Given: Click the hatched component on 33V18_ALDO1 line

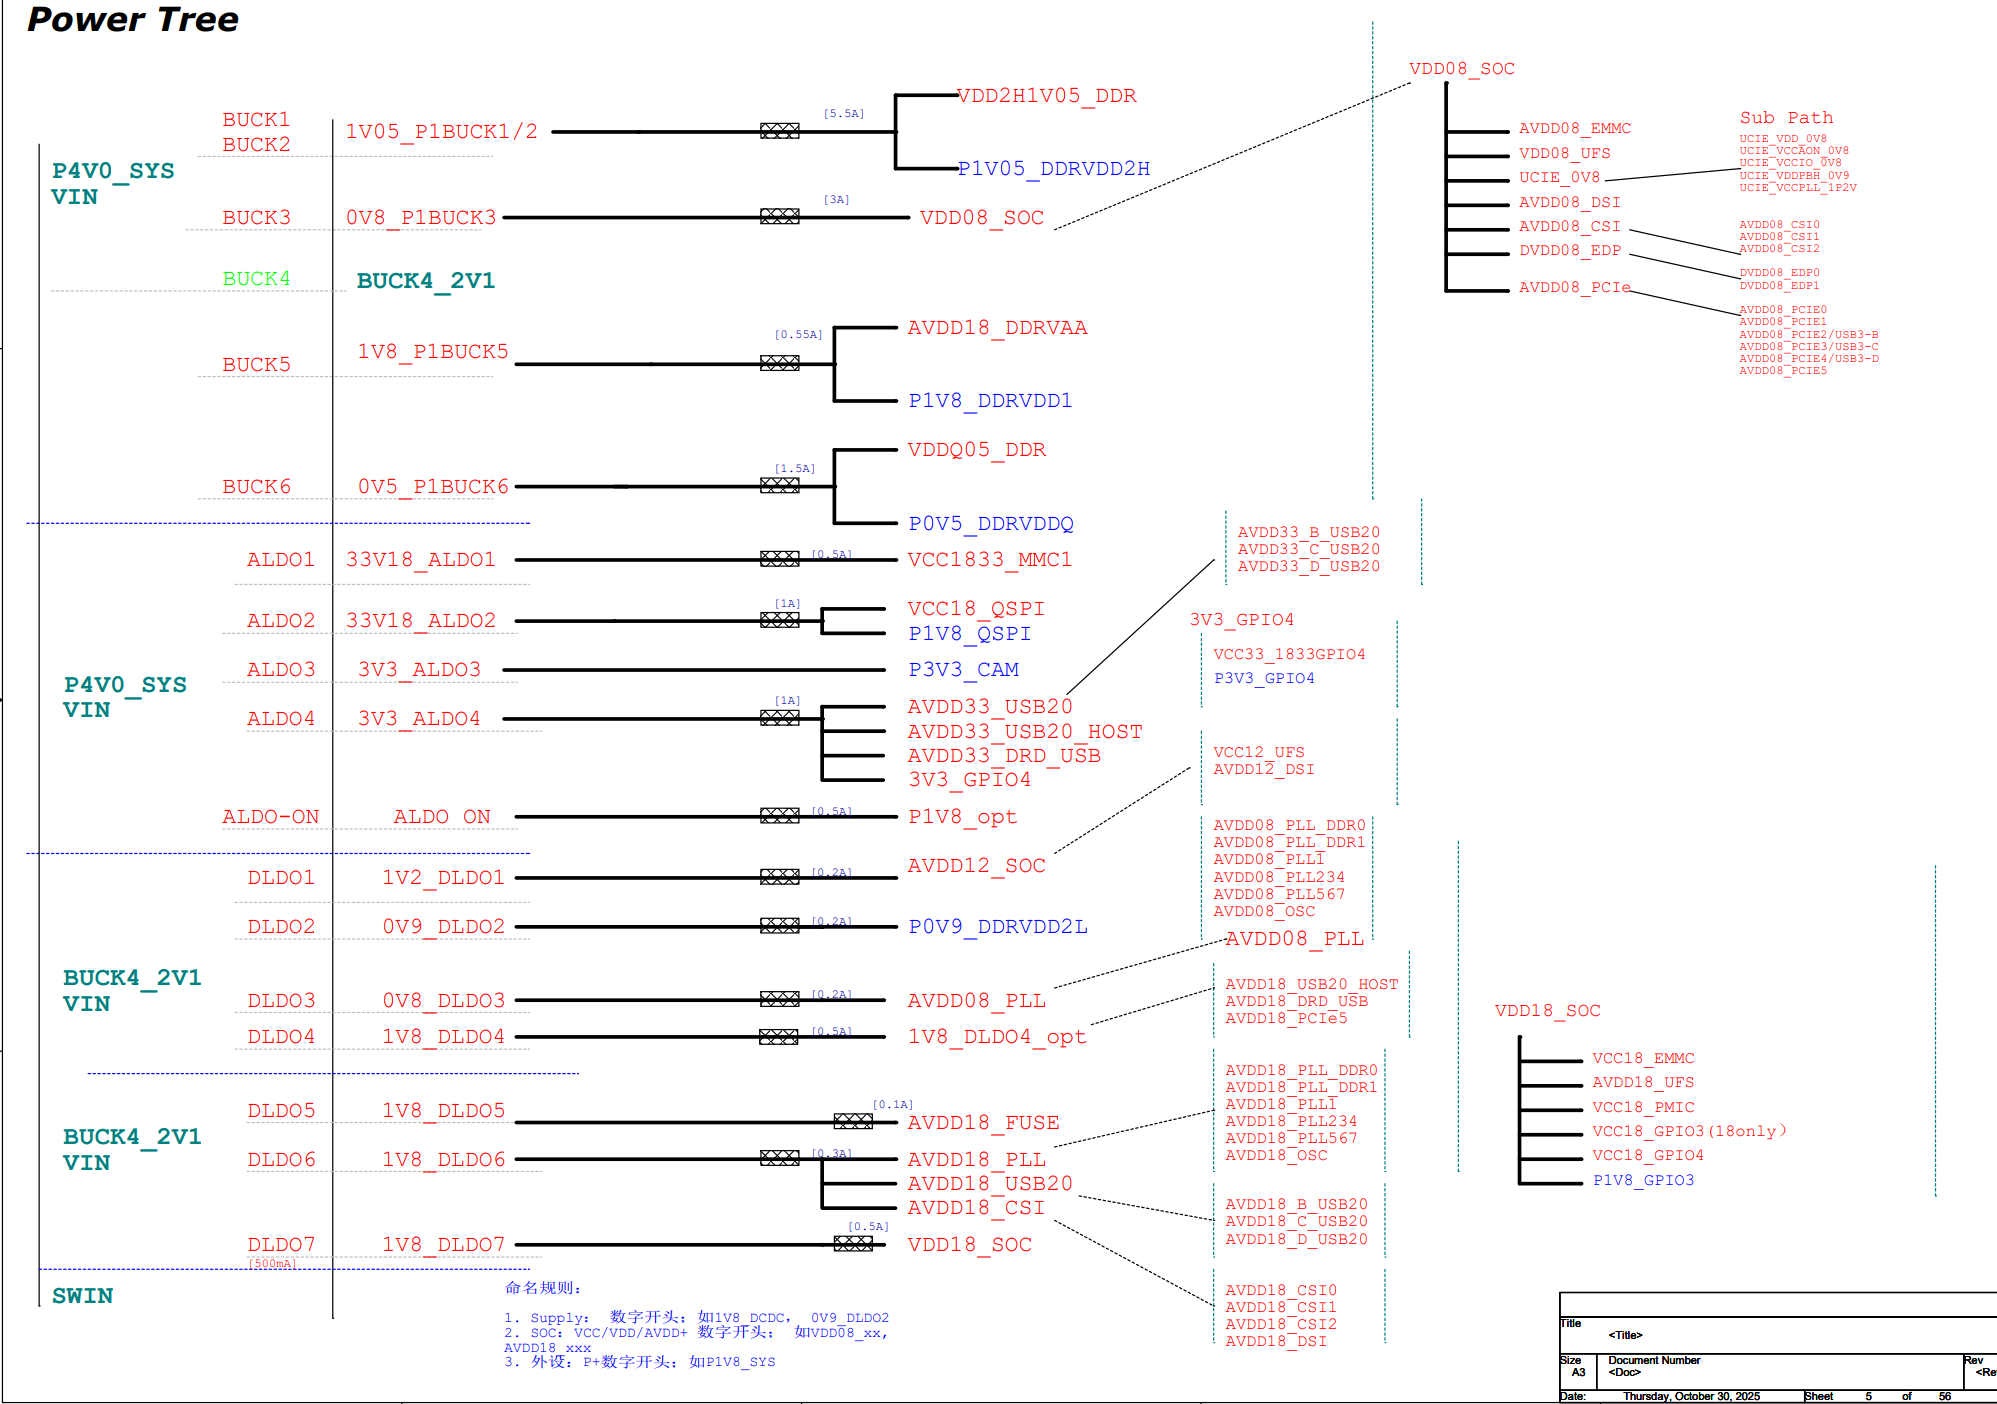Looking at the screenshot, I should click(779, 559).
